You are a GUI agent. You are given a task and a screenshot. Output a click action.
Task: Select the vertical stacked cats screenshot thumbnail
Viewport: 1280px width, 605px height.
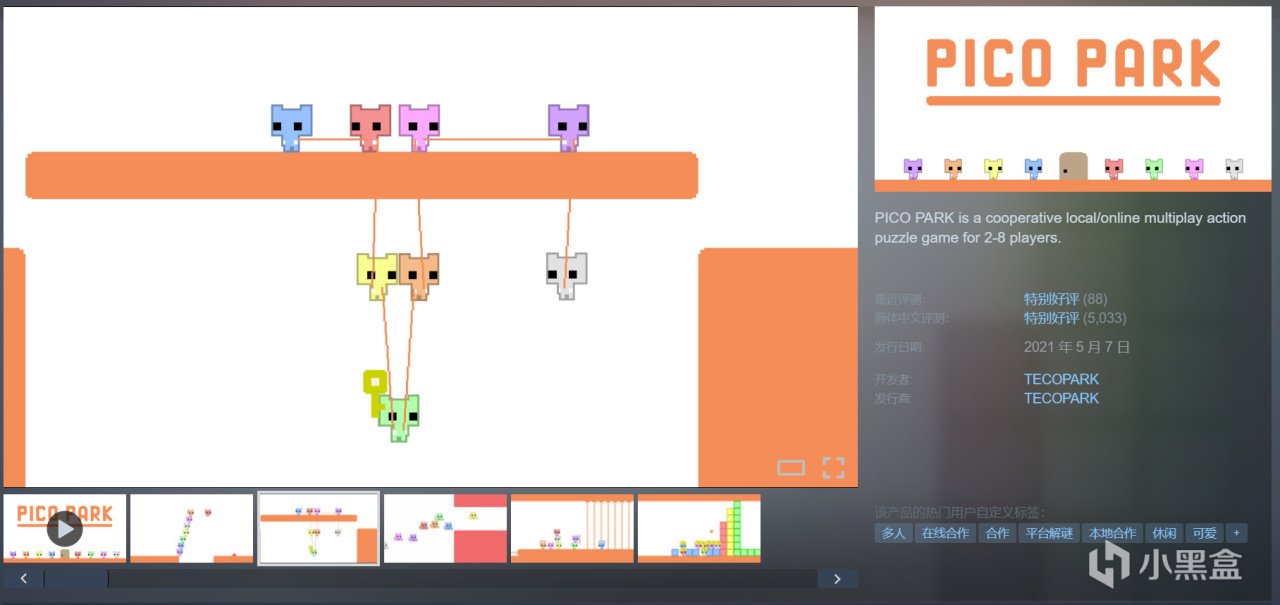(192, 528)
